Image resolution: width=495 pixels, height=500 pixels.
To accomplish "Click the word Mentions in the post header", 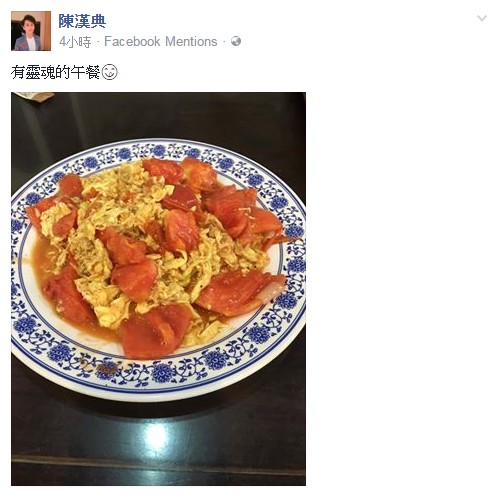I will (191, 42).
